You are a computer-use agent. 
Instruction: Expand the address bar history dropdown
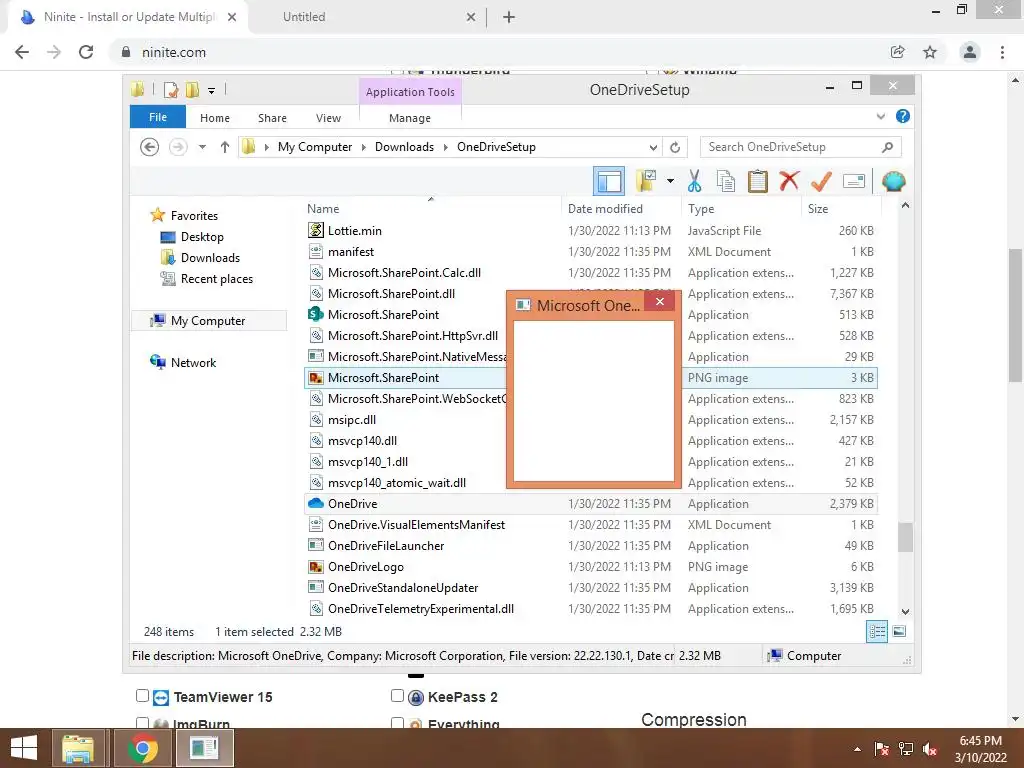tap(653, 147)
